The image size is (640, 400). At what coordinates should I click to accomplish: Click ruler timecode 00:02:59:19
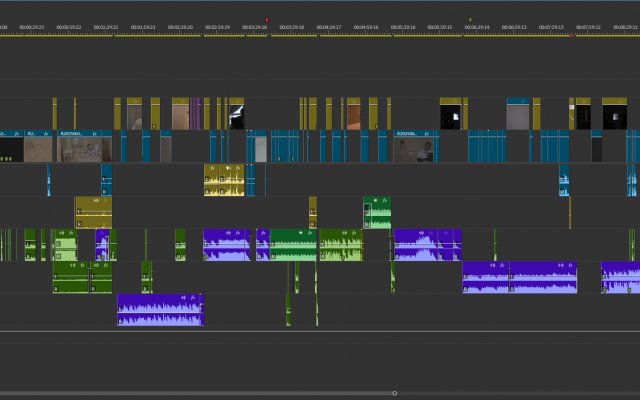[217, 27]
